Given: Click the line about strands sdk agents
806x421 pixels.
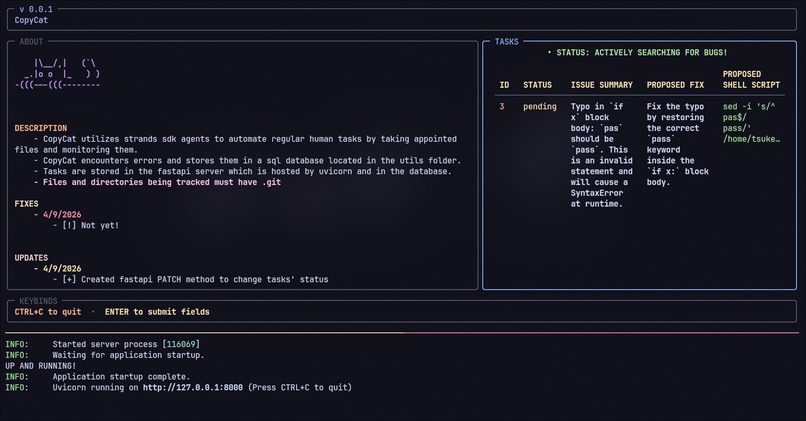Looking at the screenshot, I should coord(235,144).
